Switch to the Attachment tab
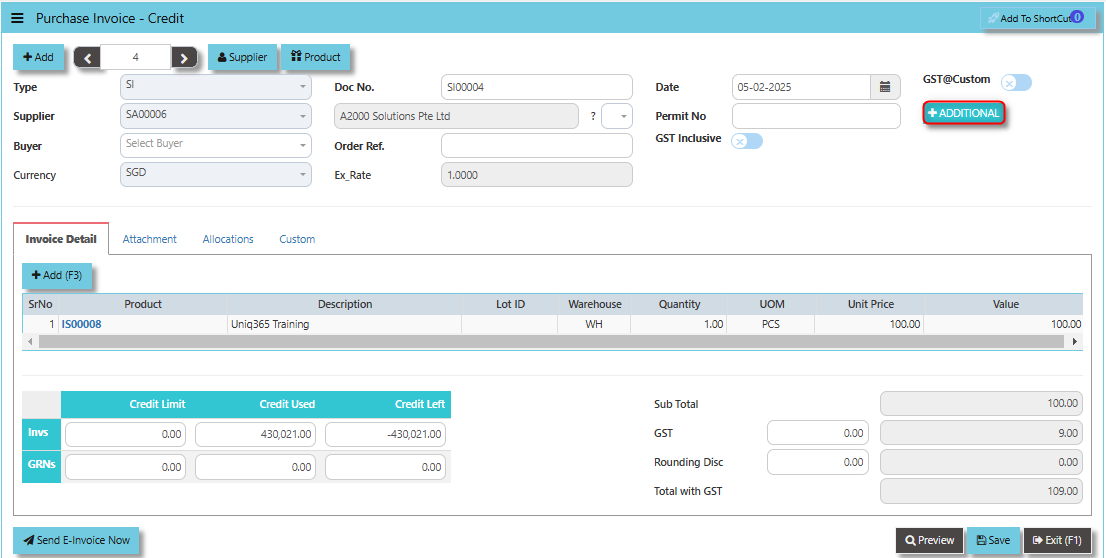The image size is (1106, 558). pyautogui.click(x=150, y=239)
